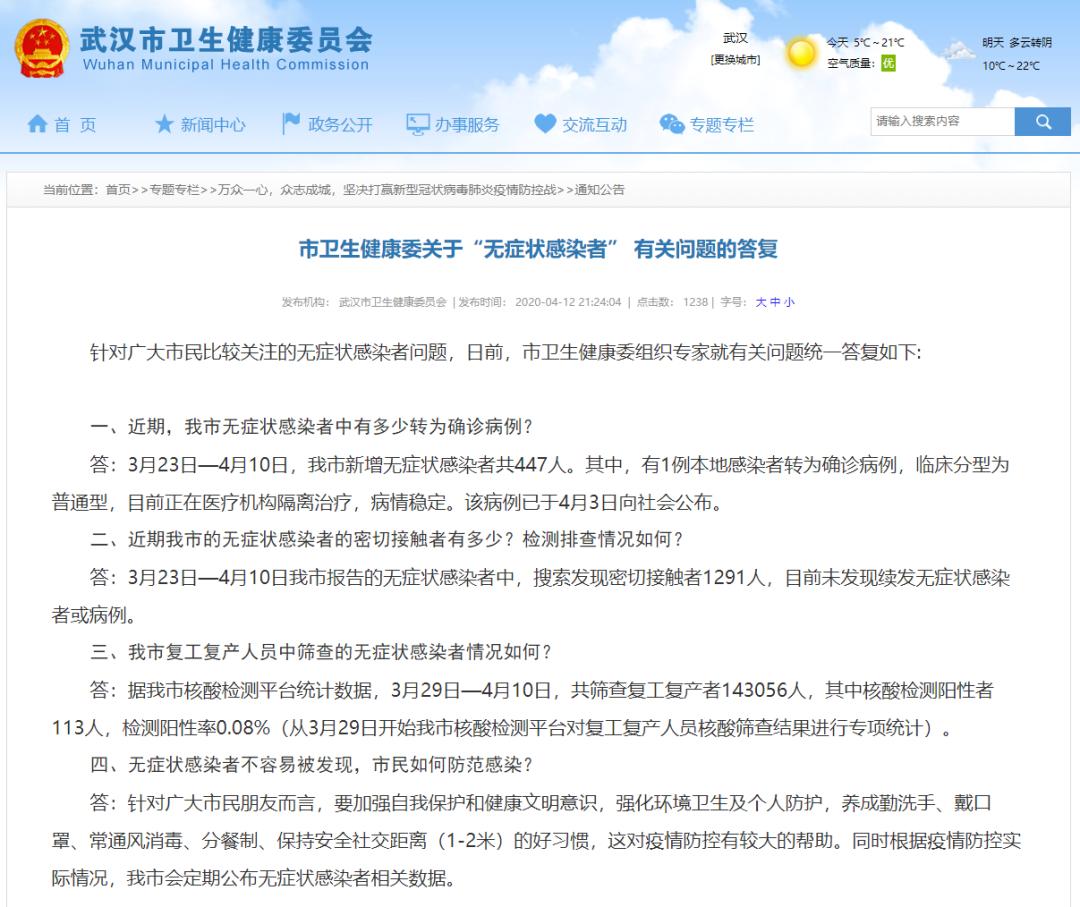Open the 新闻中心 menu item
The image size is (1080, 907).
(213, 125)
